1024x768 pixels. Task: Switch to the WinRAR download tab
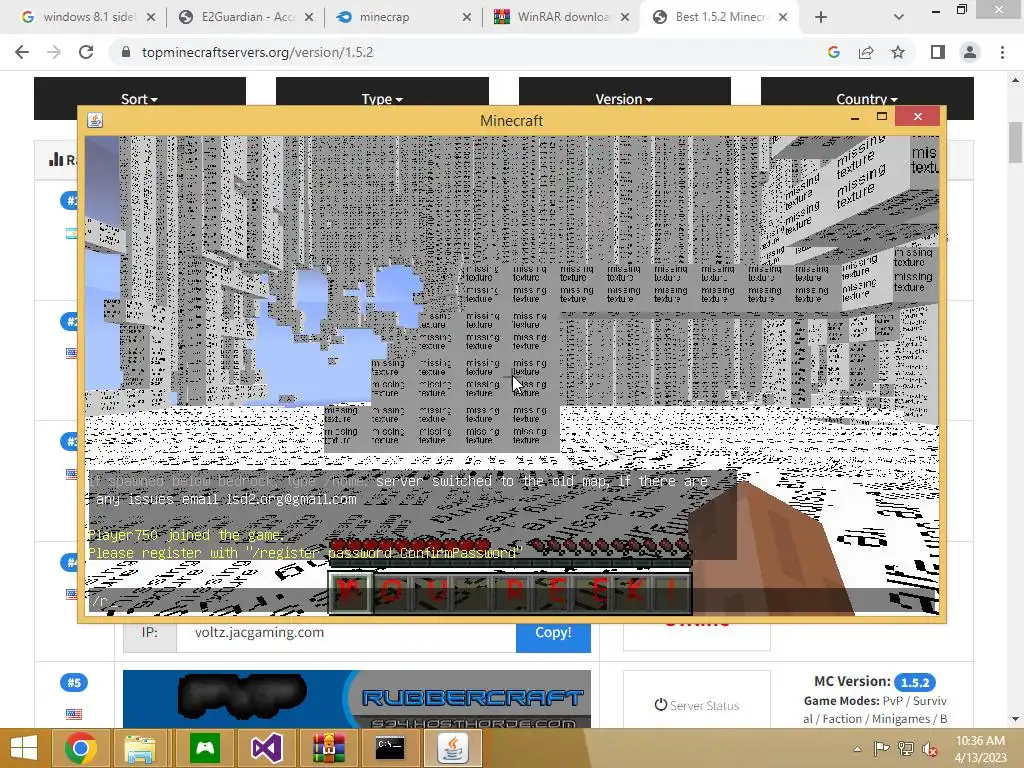562,17
